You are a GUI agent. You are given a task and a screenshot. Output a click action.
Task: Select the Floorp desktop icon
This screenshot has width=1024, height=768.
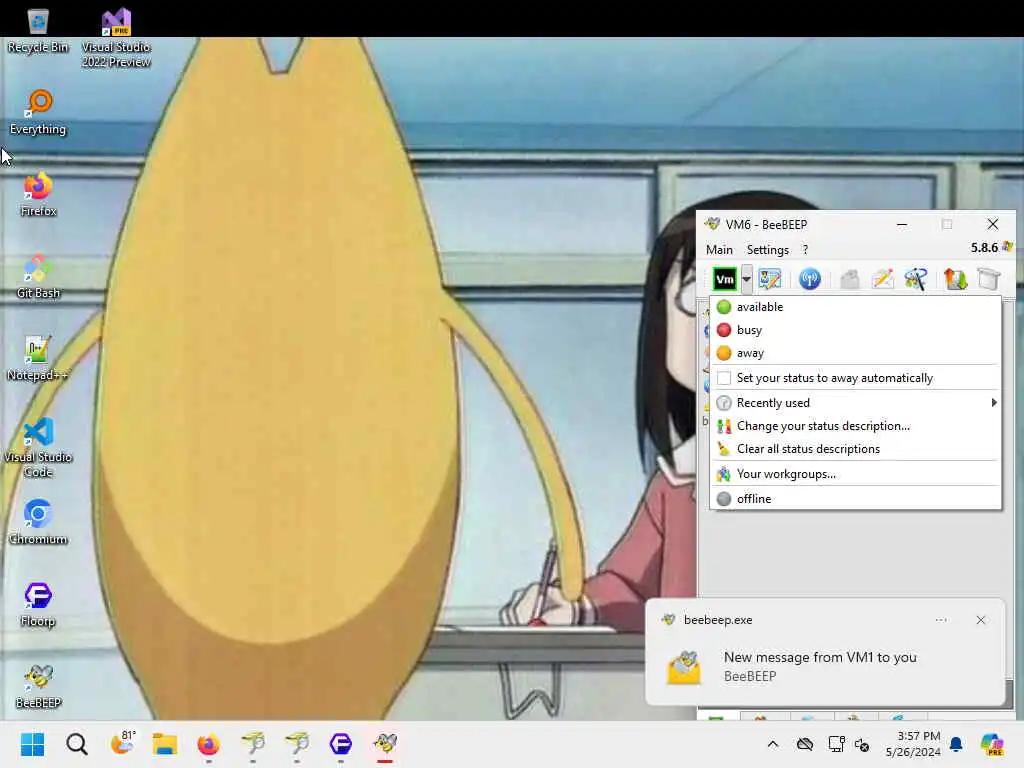click(38, 604)
